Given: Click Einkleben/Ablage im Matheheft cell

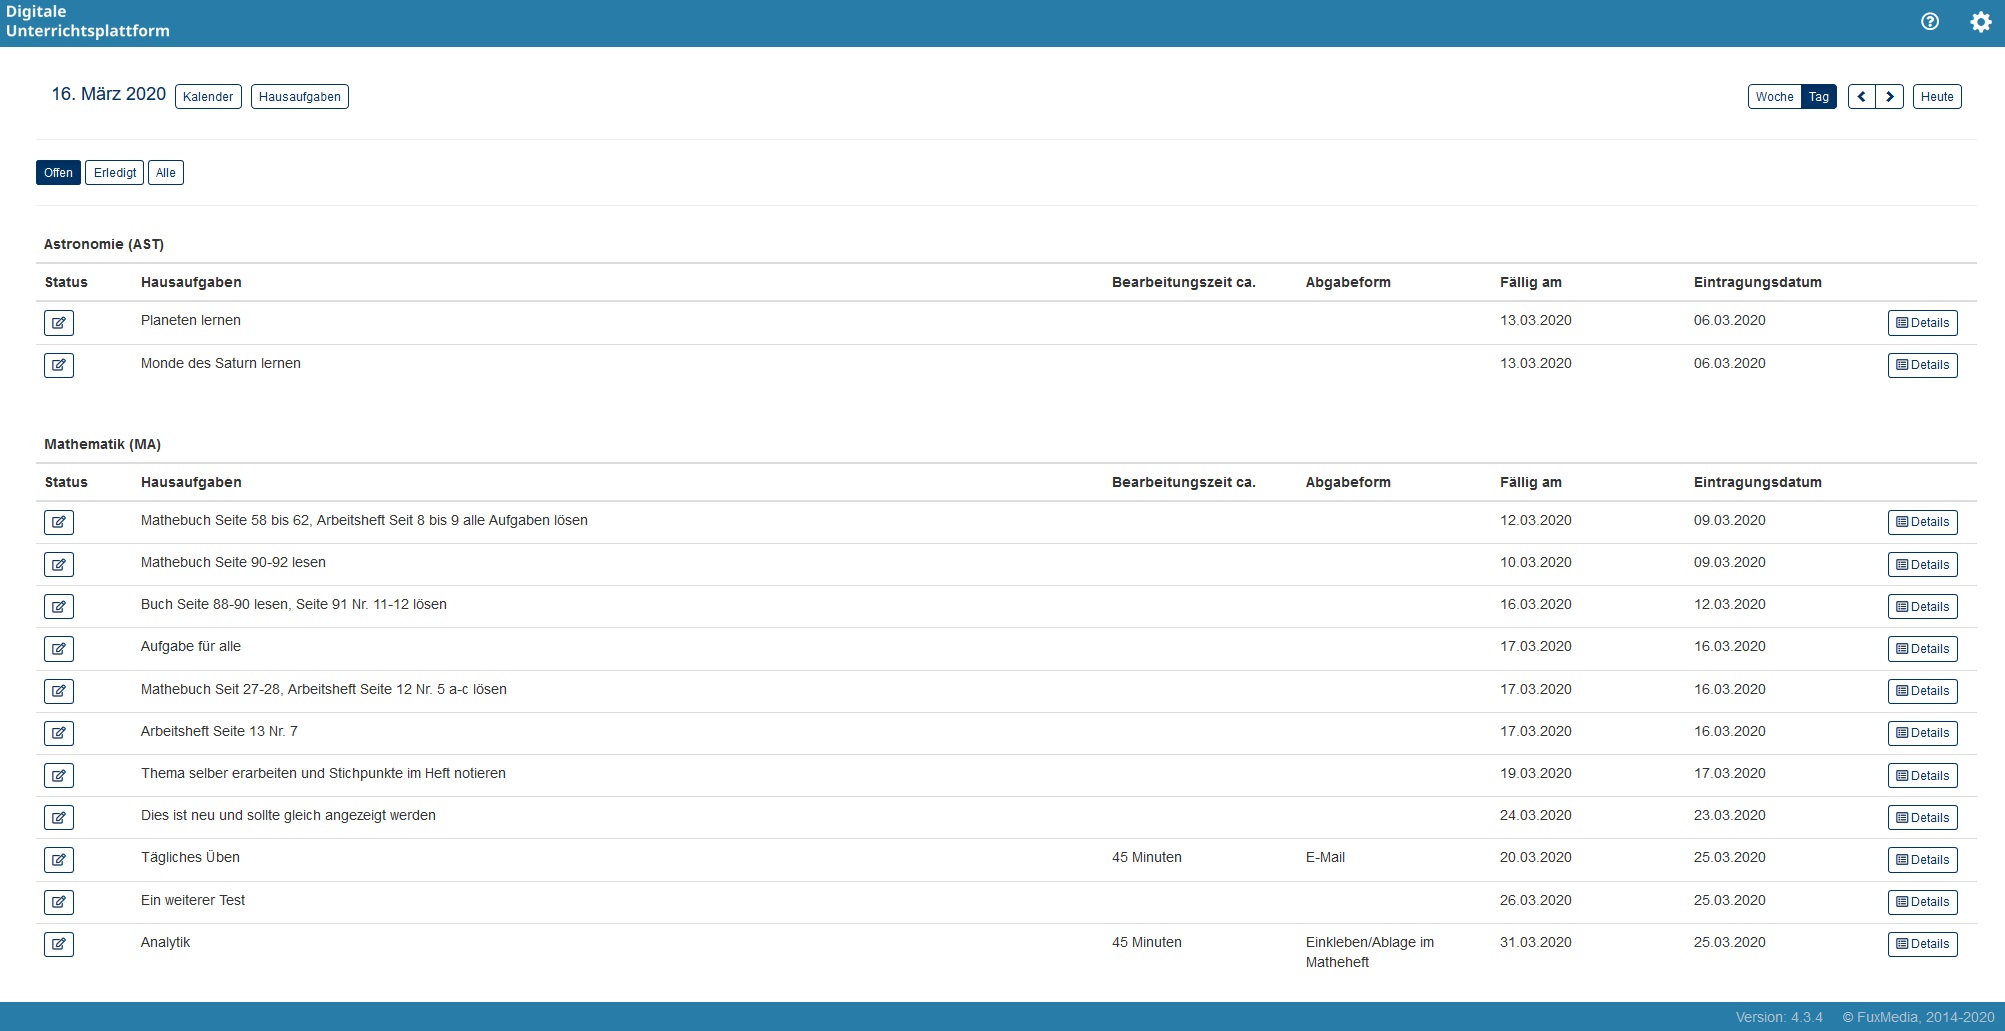Looking at the screenshot, I should tap(1370, 952).
